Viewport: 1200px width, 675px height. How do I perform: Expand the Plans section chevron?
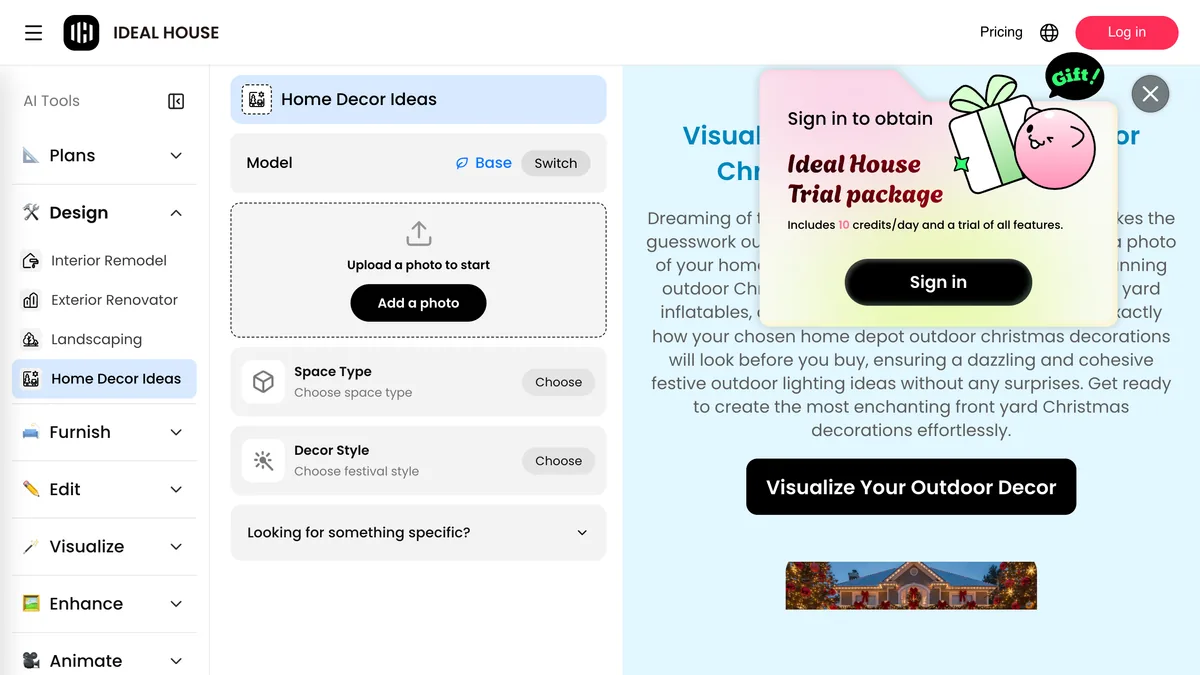(x=176, y=156)
